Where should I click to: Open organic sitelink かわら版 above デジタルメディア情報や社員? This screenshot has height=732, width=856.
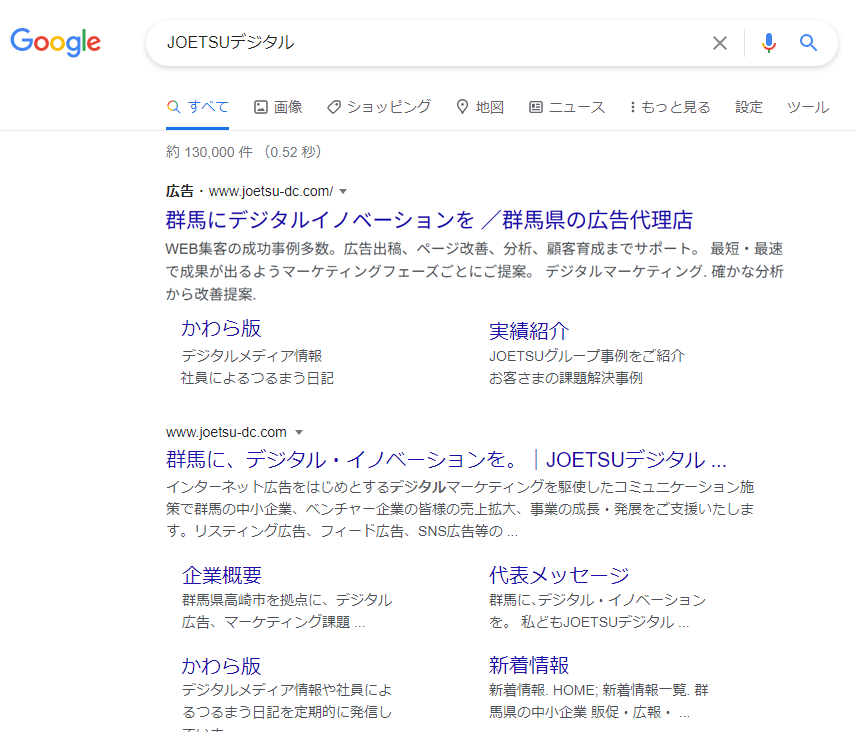221,666
